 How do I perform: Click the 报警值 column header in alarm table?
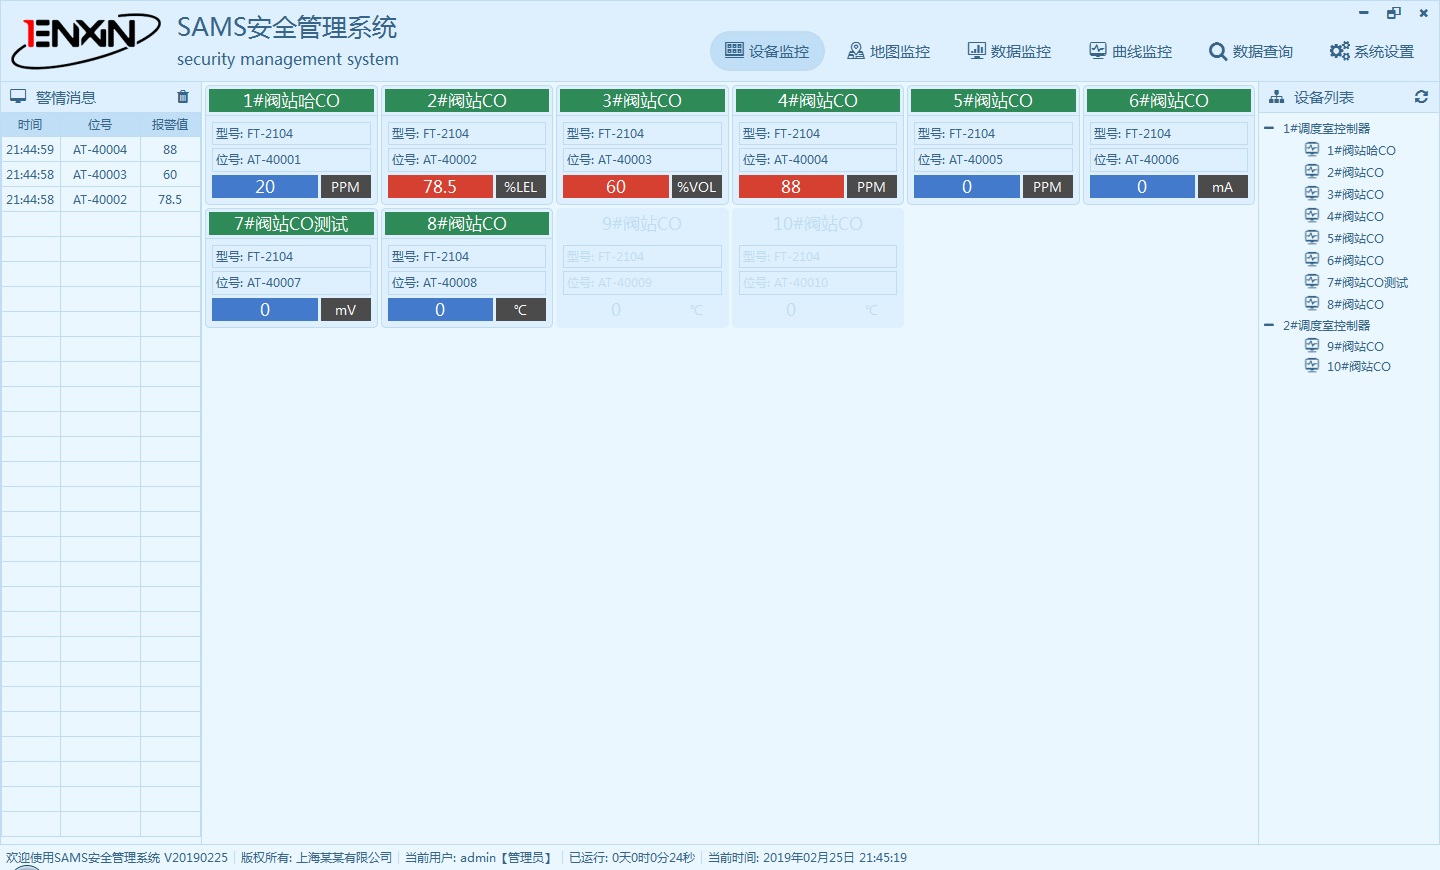click(170, 125)
